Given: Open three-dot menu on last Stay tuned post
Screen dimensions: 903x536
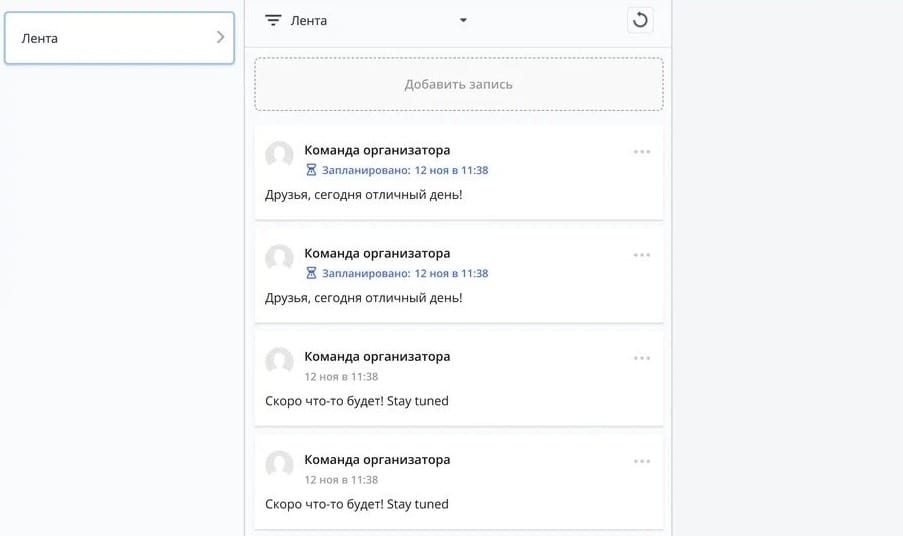Looking at the screenshot, I should click(642, 461).
